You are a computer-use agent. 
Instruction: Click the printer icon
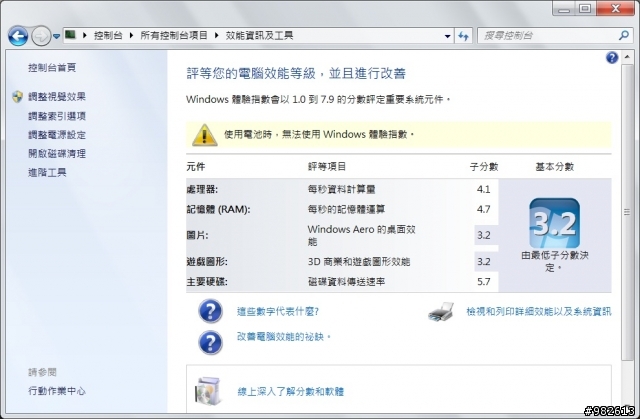click(x=441, y=312)
